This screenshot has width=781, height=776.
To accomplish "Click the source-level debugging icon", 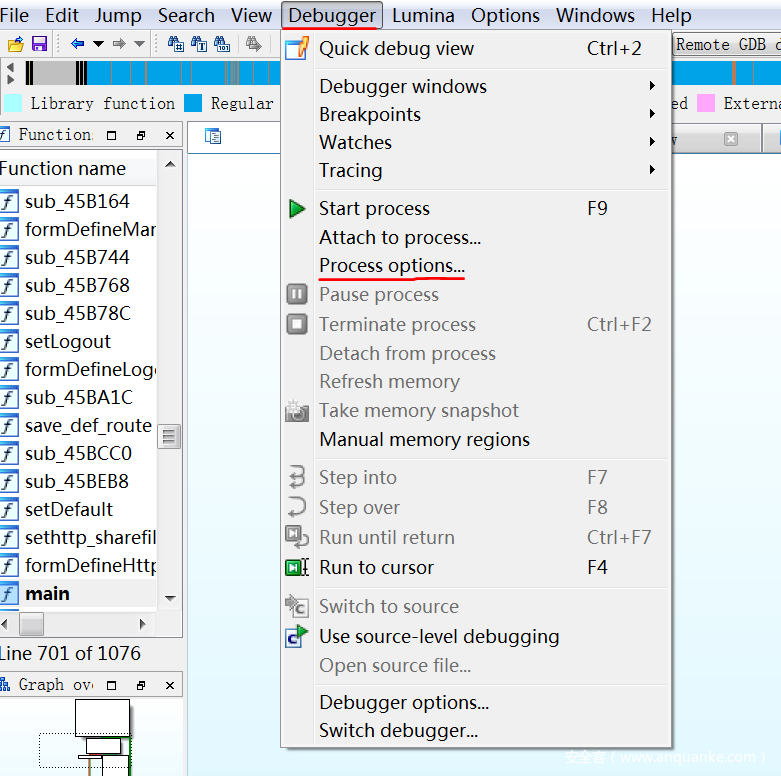I will tap(297, 636).
